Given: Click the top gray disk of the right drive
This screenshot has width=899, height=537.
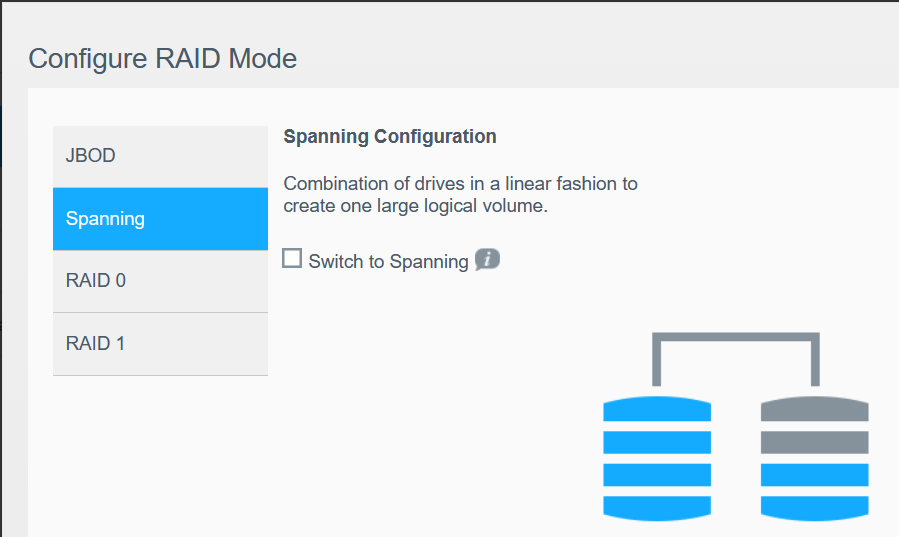Looking at the screenshot, I should (x=814, y=409).
